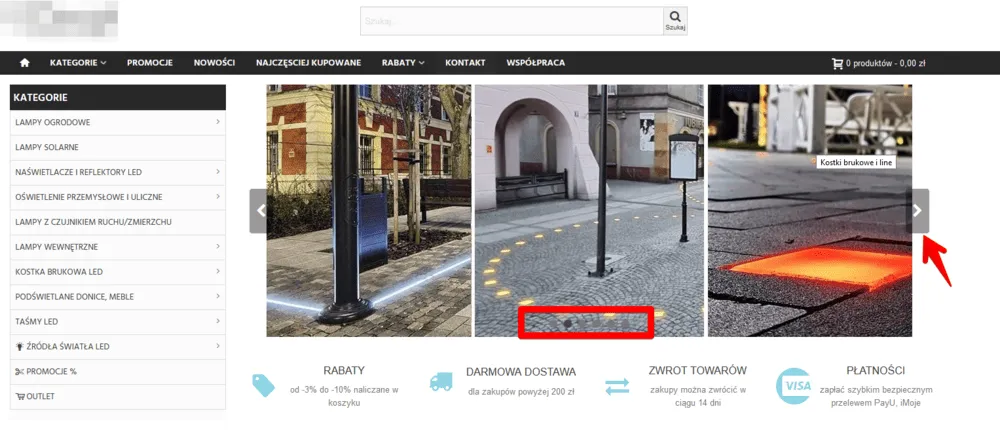This screenshot has width=1000, height=430.
Task: Click the VISA payment icon
Action: point(795,385)
